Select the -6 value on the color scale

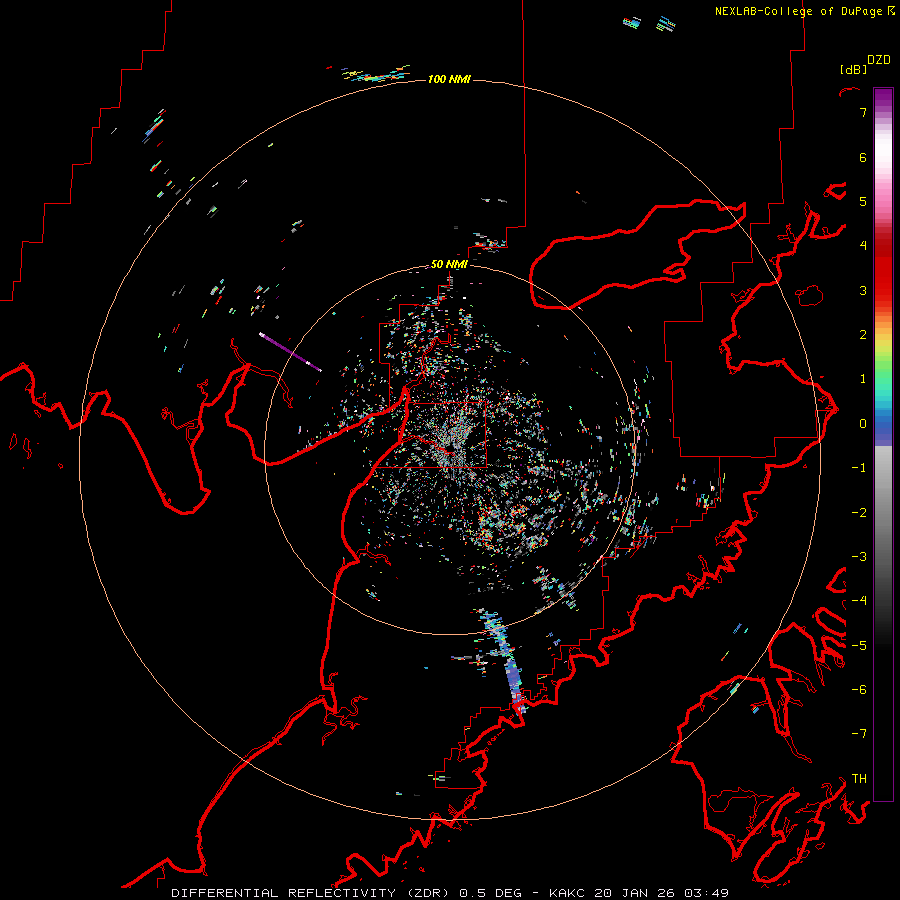tap(859, 690)
